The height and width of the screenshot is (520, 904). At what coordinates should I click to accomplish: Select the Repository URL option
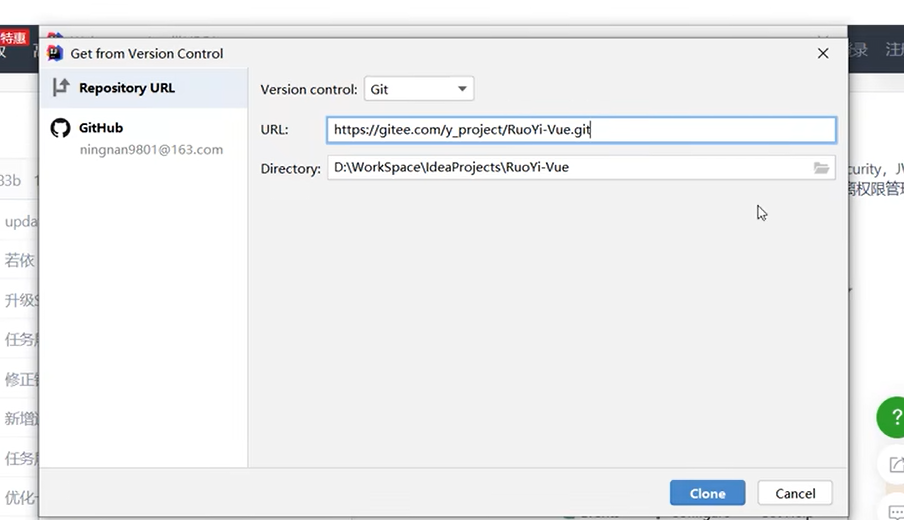144,88
